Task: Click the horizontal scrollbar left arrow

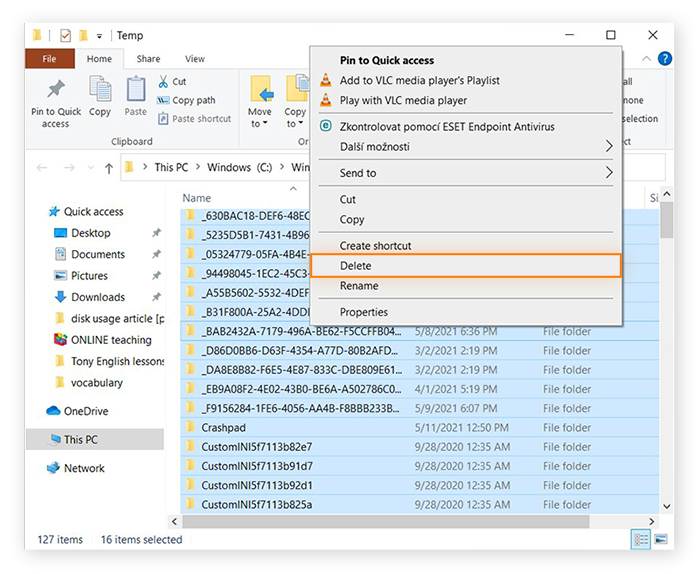Action: (175, 521)
